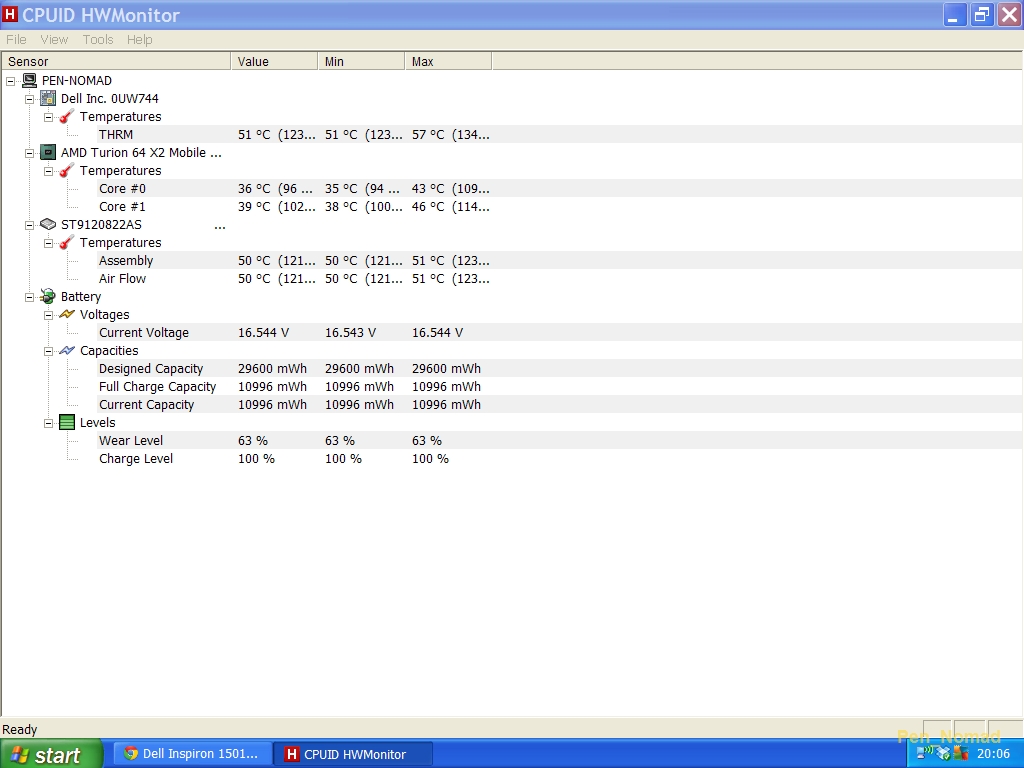The width and height of the screenshot is (1024, 768).
Task: Collapse Temperatures under Dell Inc.
Action: click(x=48, y=117)
